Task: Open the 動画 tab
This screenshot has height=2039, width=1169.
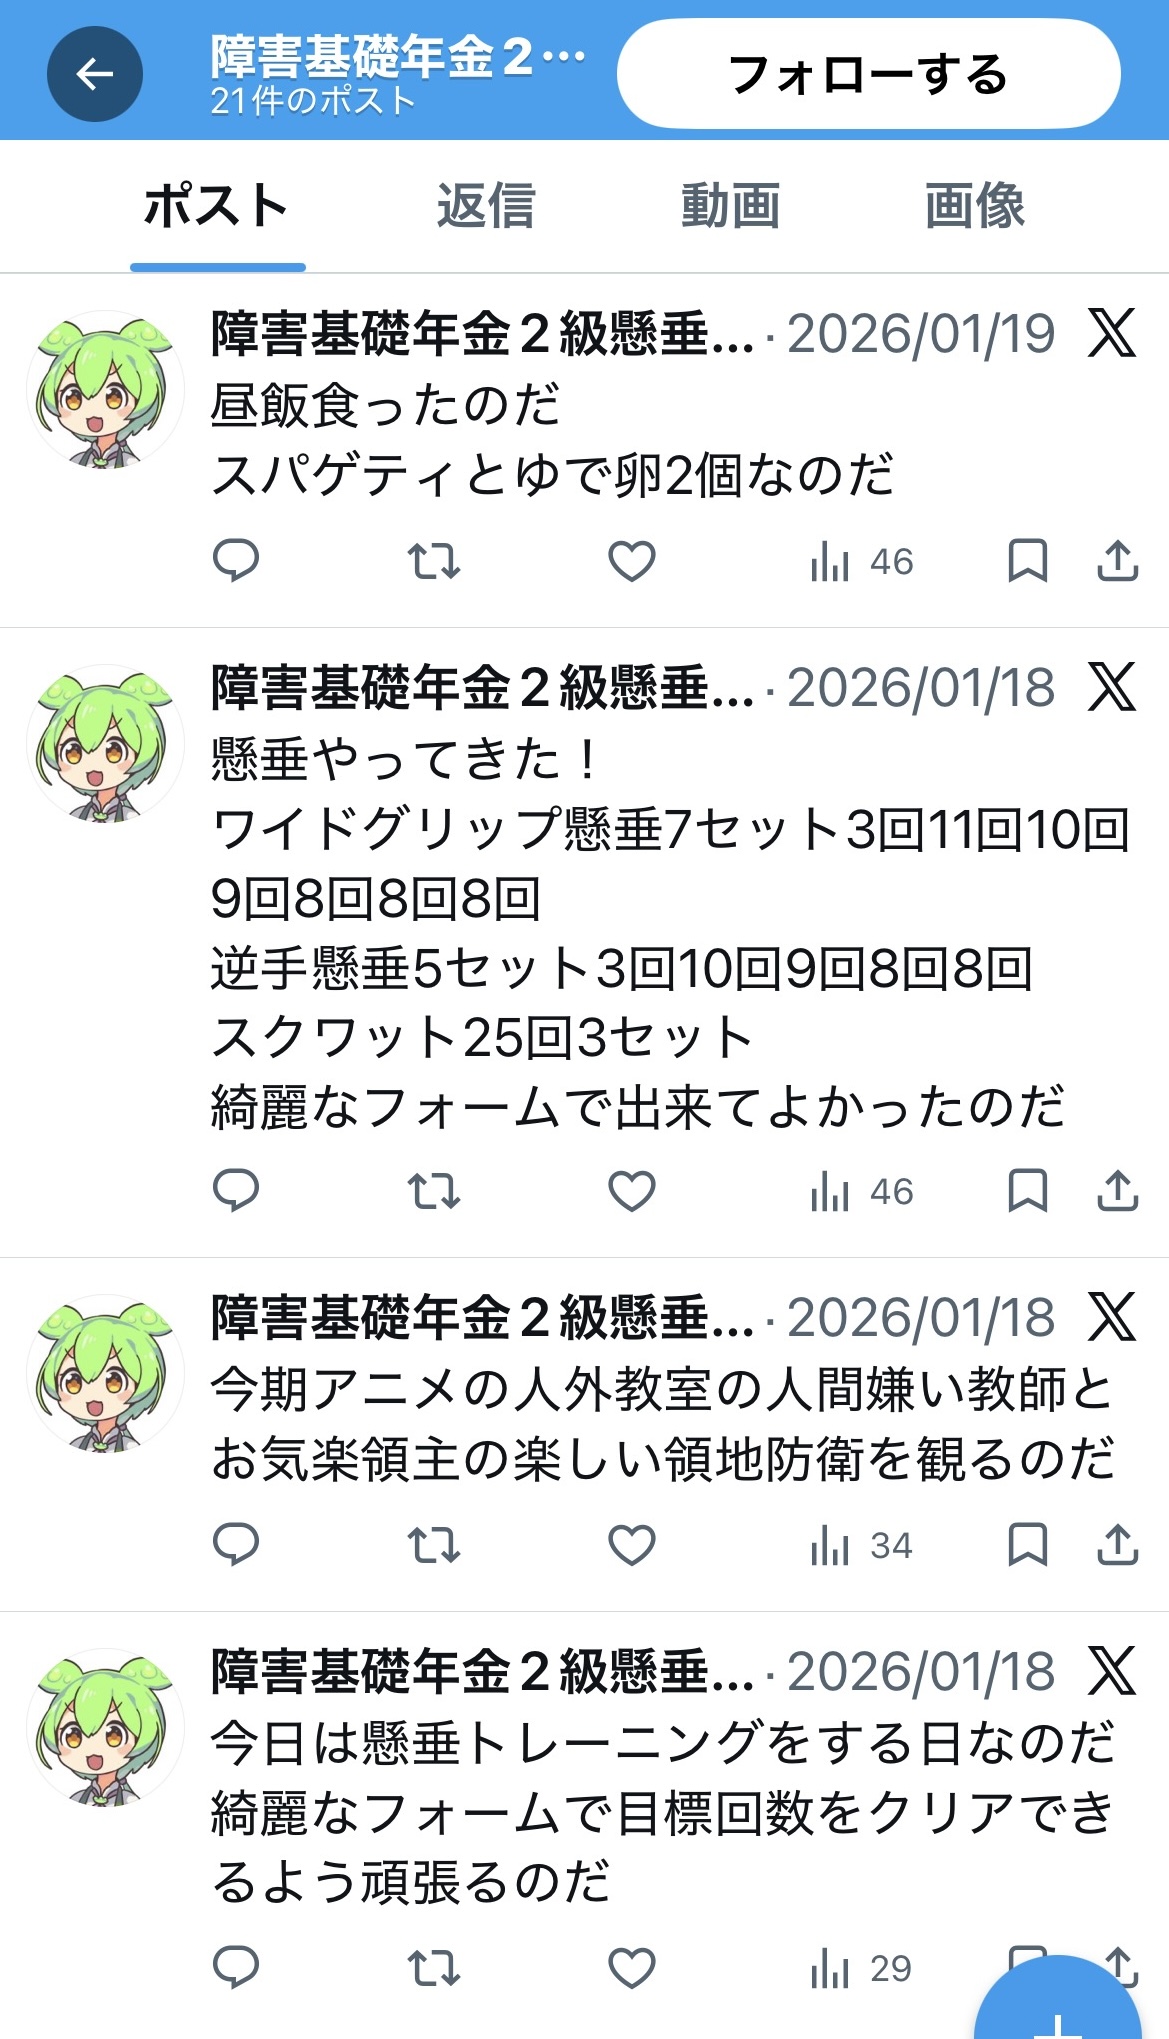Action: pos(730,206)
